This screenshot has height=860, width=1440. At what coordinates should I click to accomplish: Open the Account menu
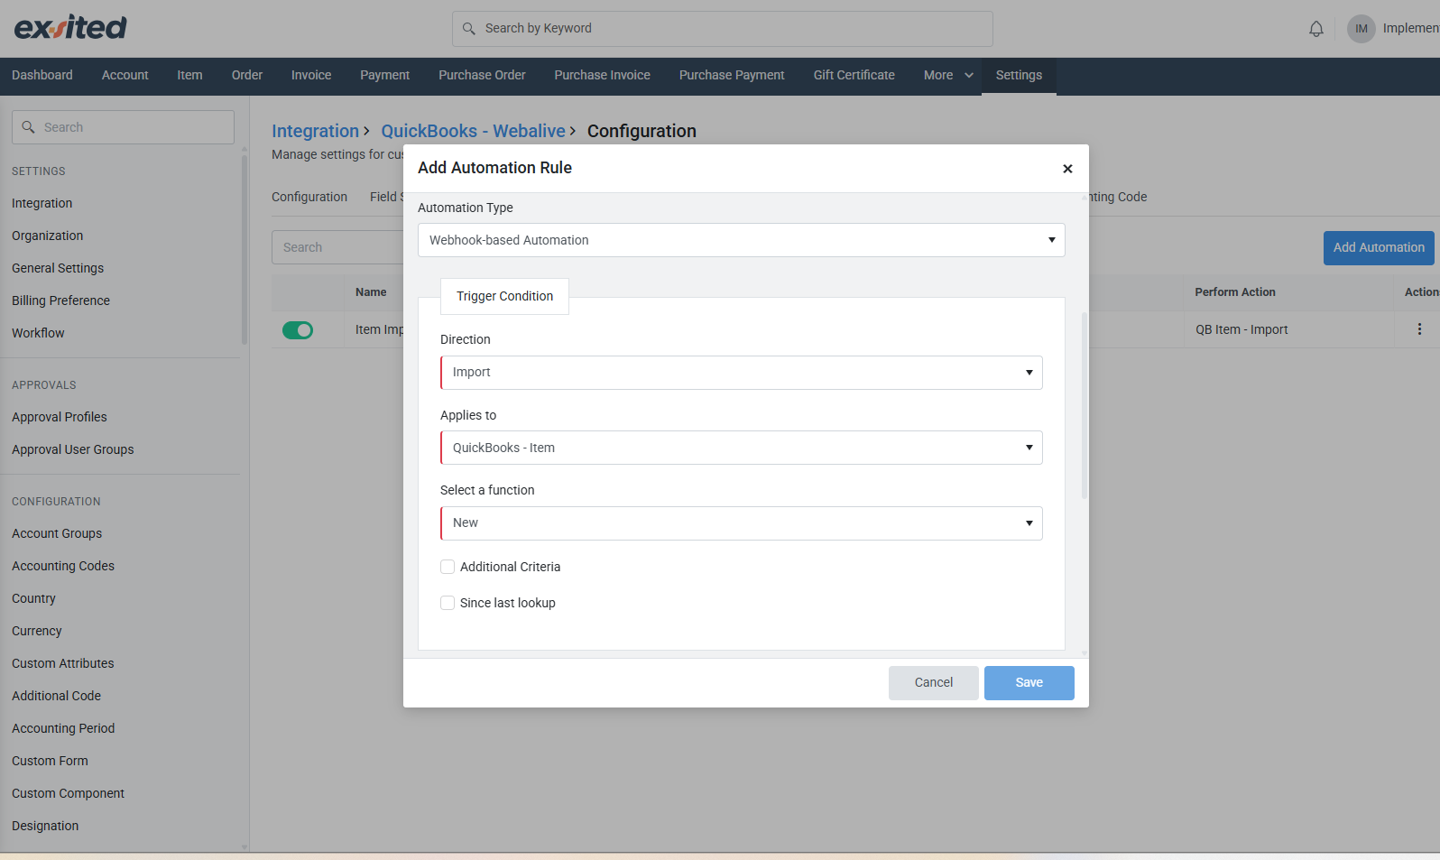coord(125,76)
